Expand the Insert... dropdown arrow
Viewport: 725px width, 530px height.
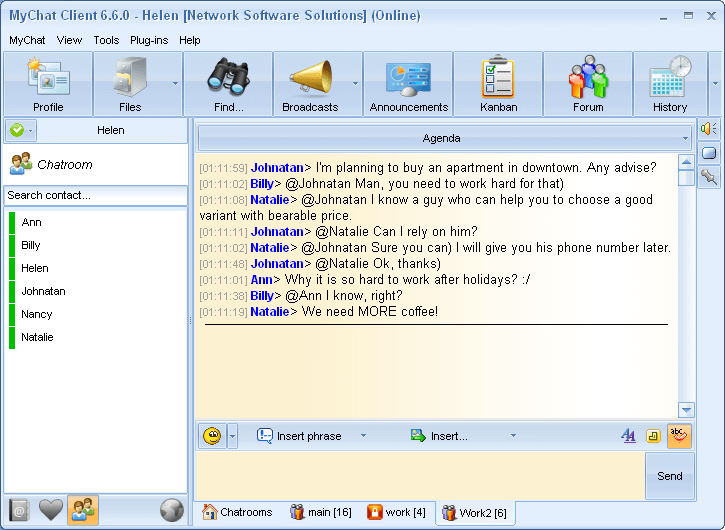coord(513,436)
